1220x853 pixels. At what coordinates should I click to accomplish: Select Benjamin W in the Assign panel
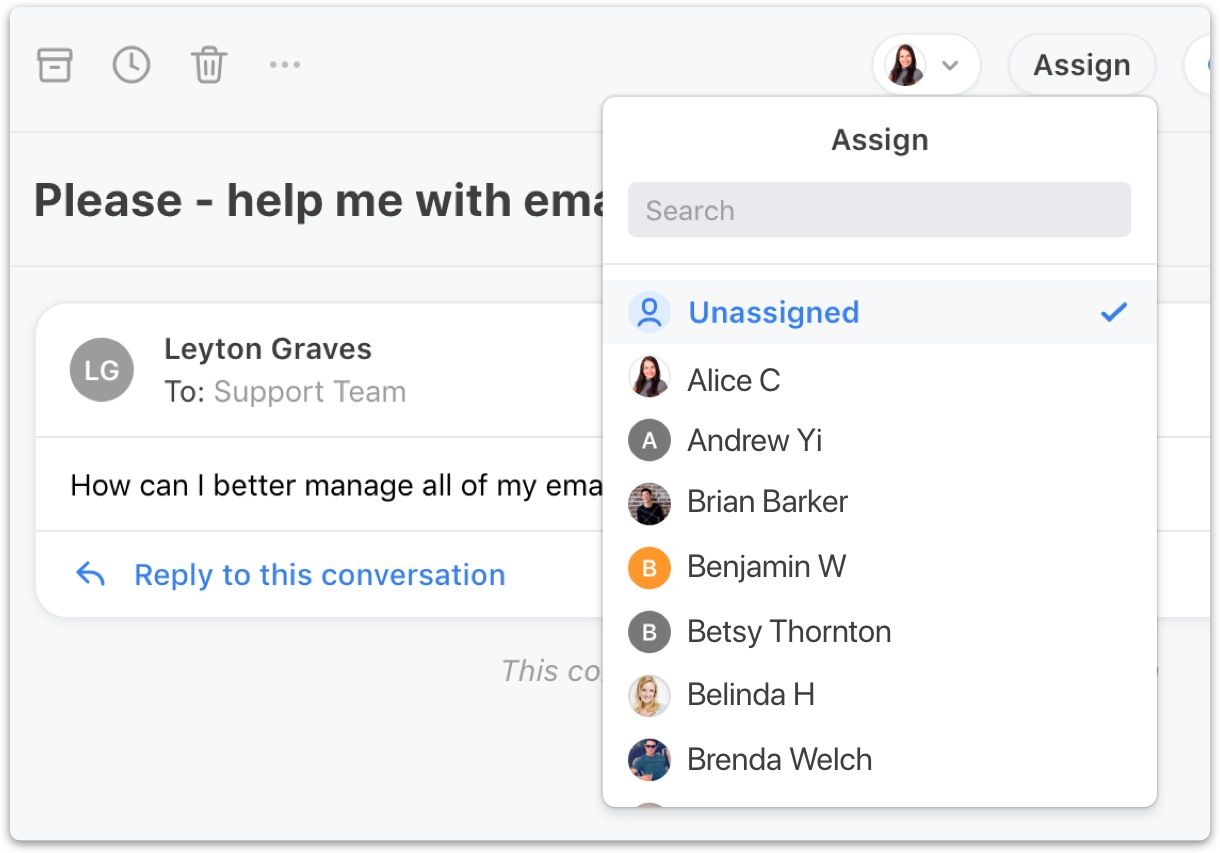[766, 567]
